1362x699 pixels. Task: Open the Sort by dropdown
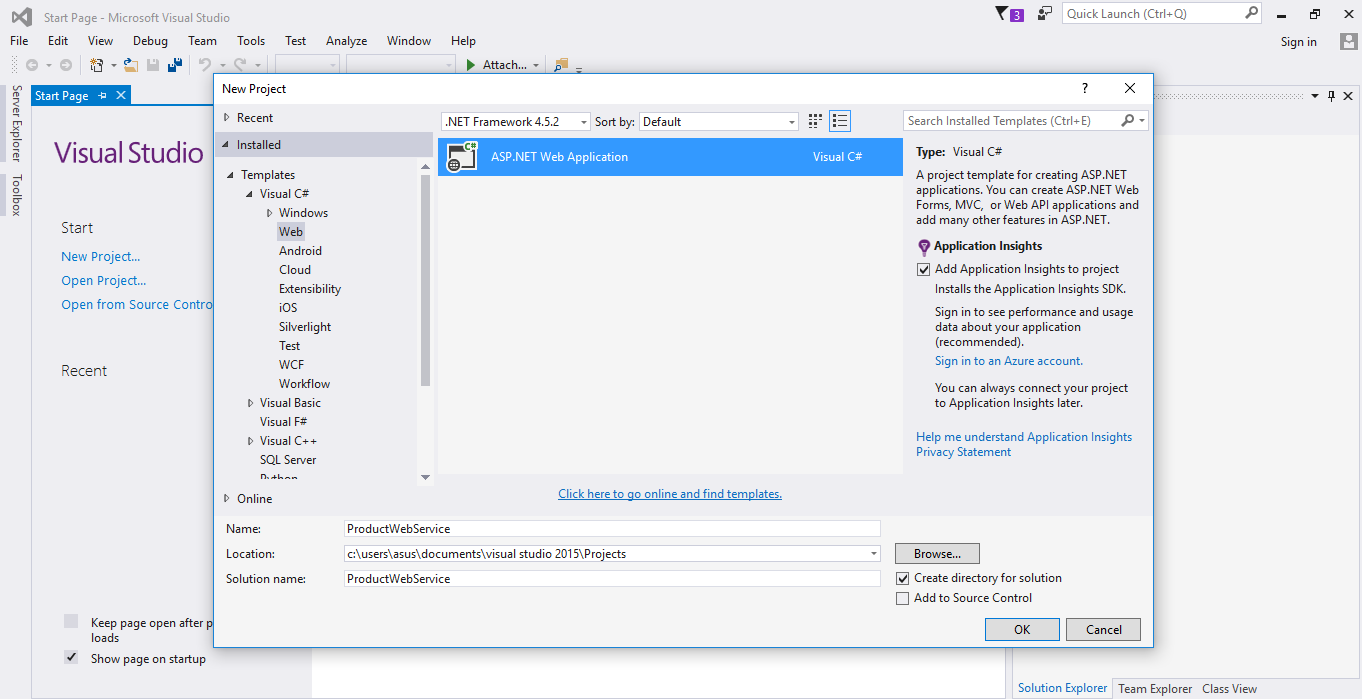click(718, 122)
